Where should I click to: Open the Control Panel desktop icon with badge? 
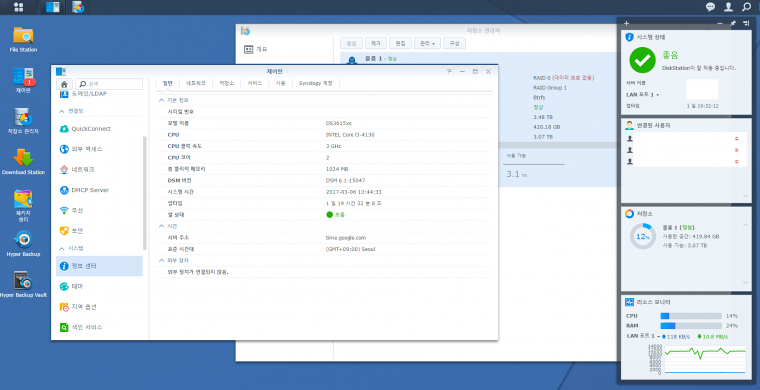tap(23, 80)
